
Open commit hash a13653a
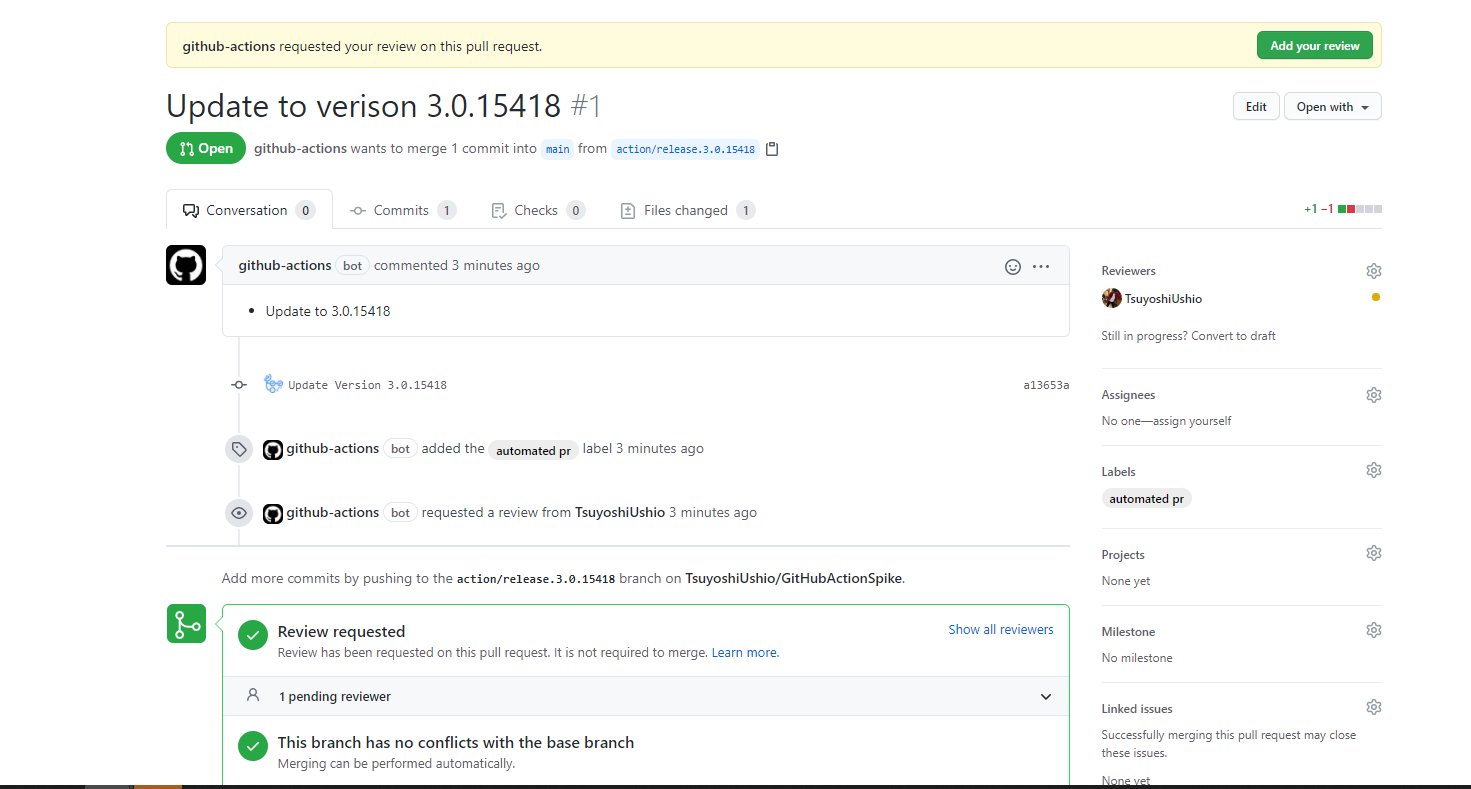click(x=1046, y=385)
